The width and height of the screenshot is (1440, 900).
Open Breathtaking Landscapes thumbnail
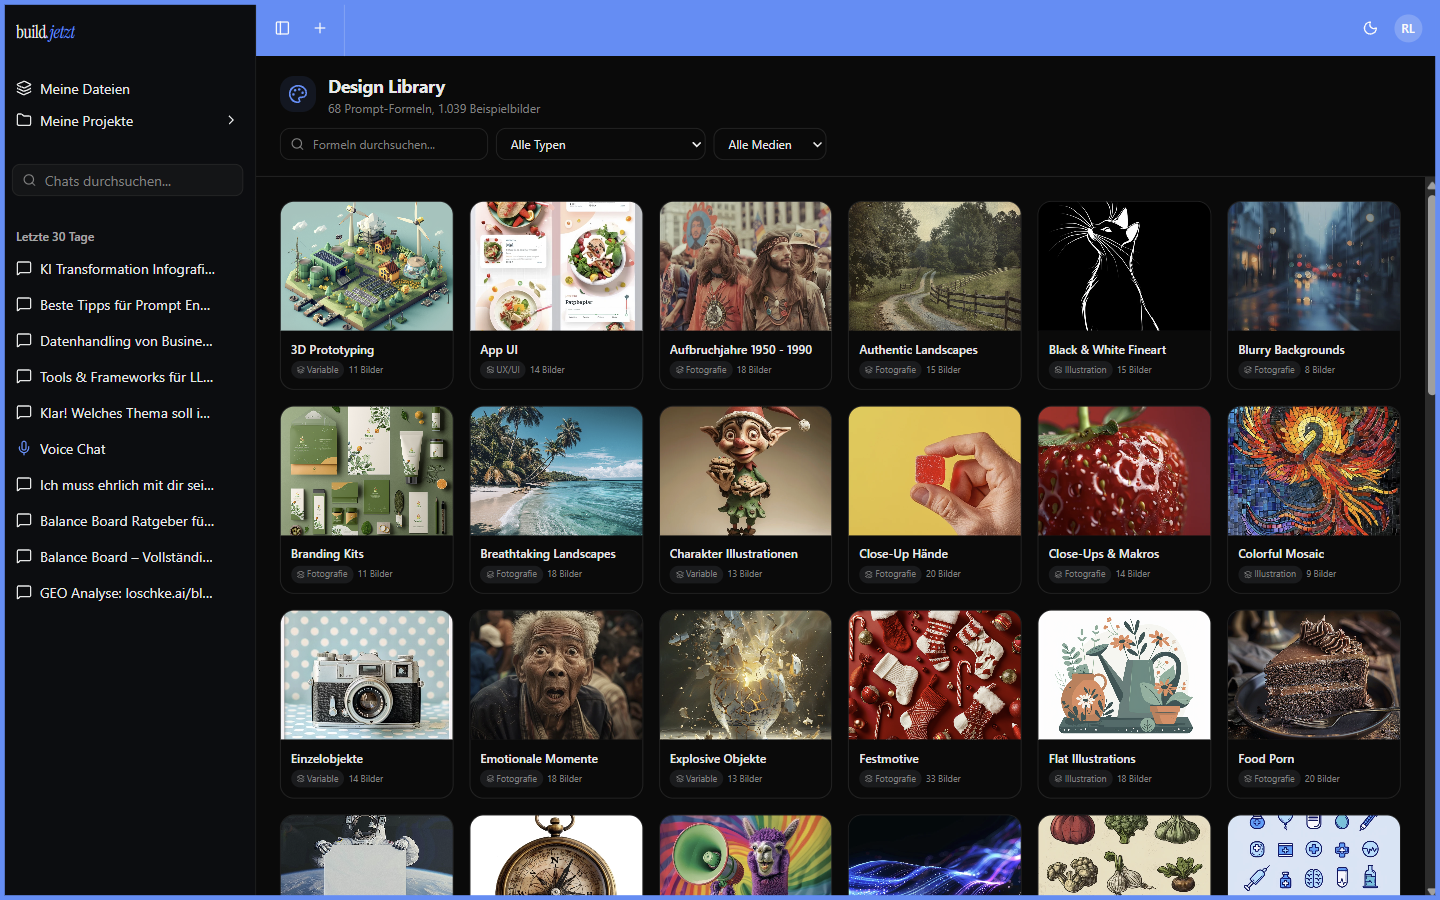pos(556,471)
